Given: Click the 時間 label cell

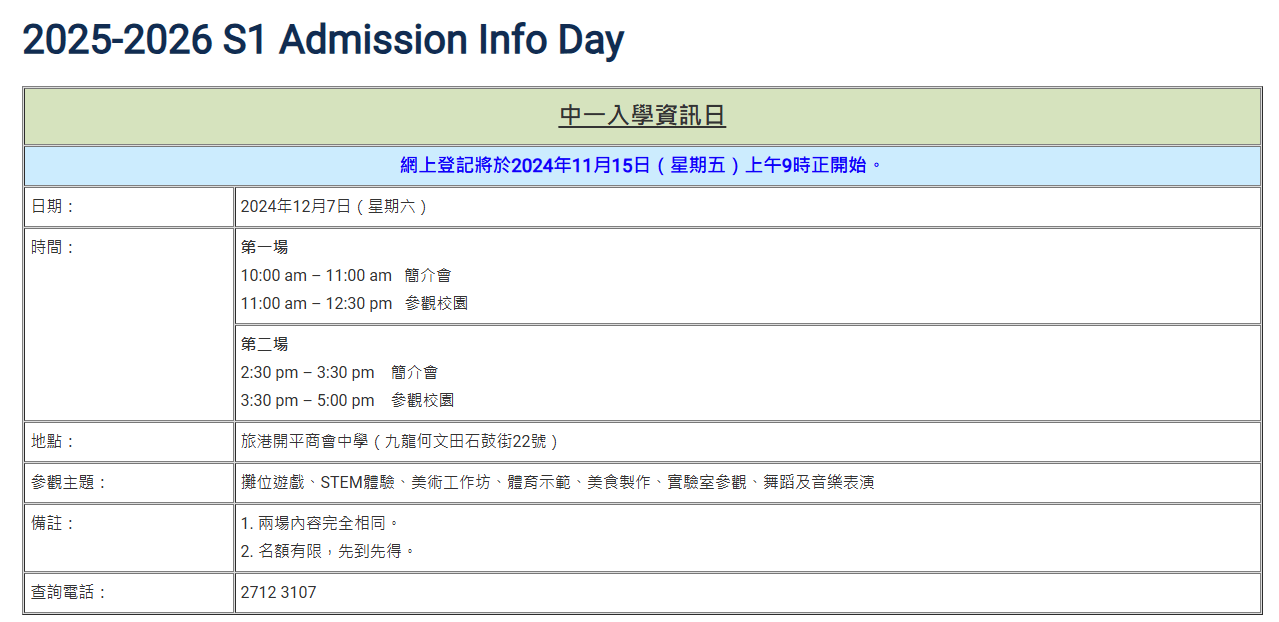Looking at the screenshot, I should coord(129,324).
